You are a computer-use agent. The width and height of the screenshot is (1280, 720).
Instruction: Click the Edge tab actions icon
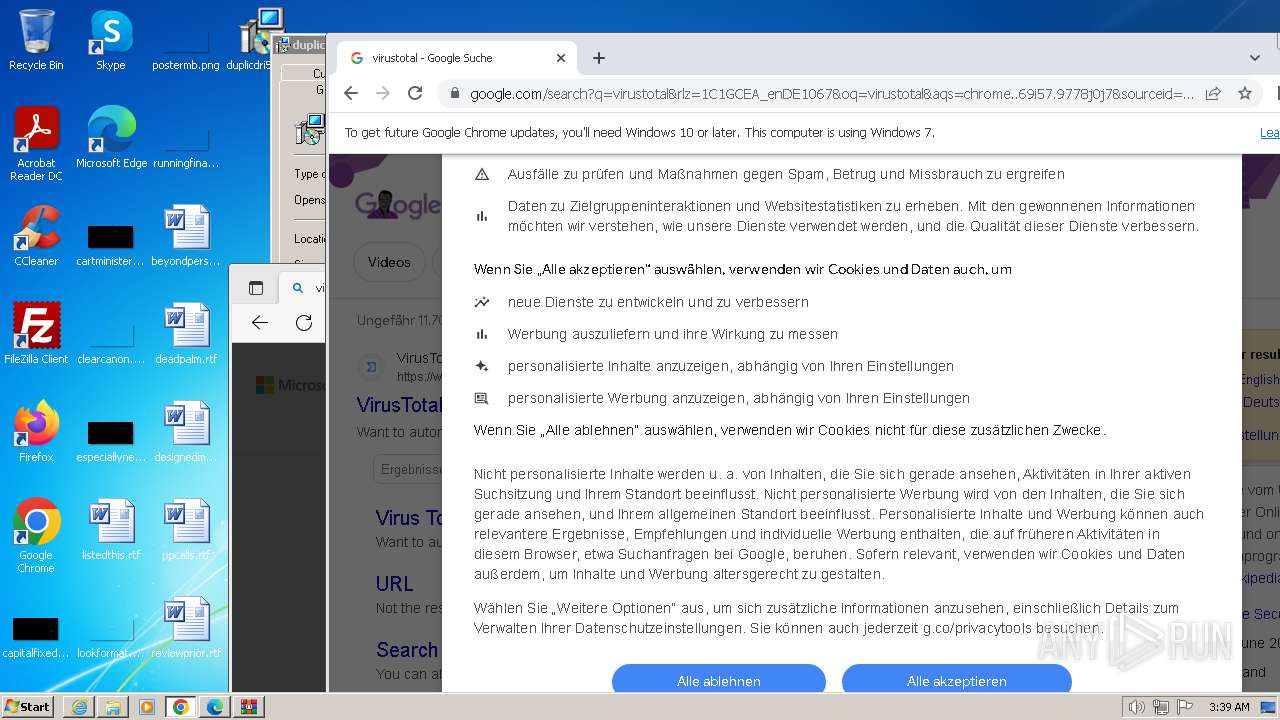(256, 288)
